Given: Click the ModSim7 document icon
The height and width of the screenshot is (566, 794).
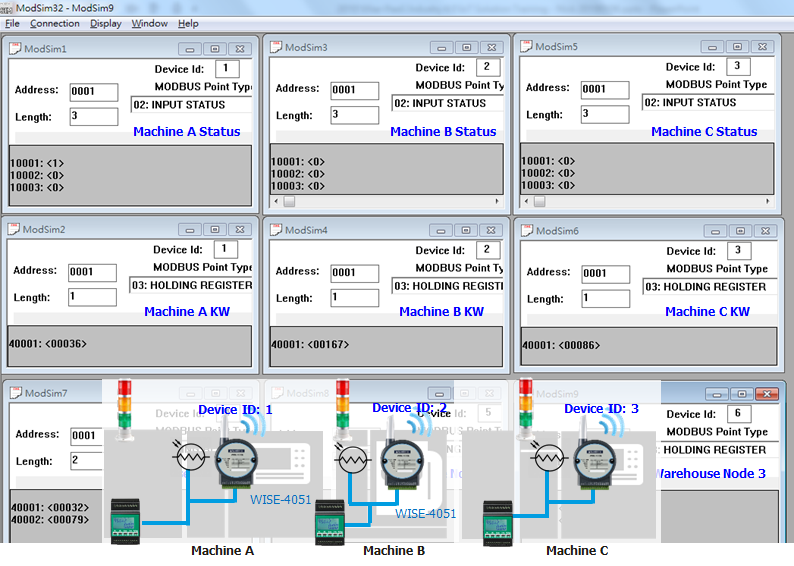Looking at the screenshot, I should (16, 392).
